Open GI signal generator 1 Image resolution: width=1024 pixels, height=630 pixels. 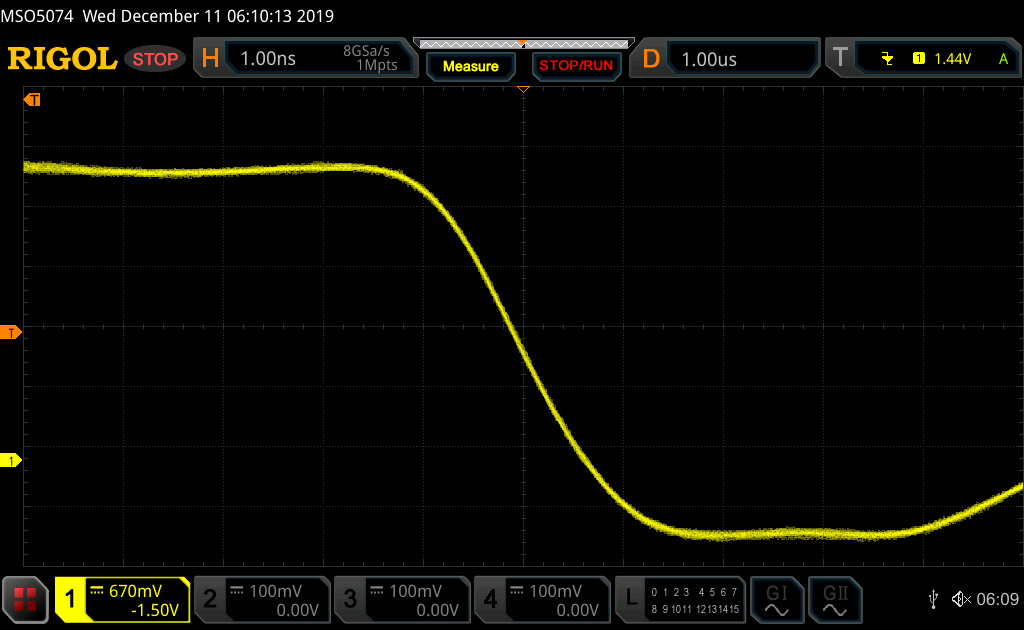tap(776, 600)
